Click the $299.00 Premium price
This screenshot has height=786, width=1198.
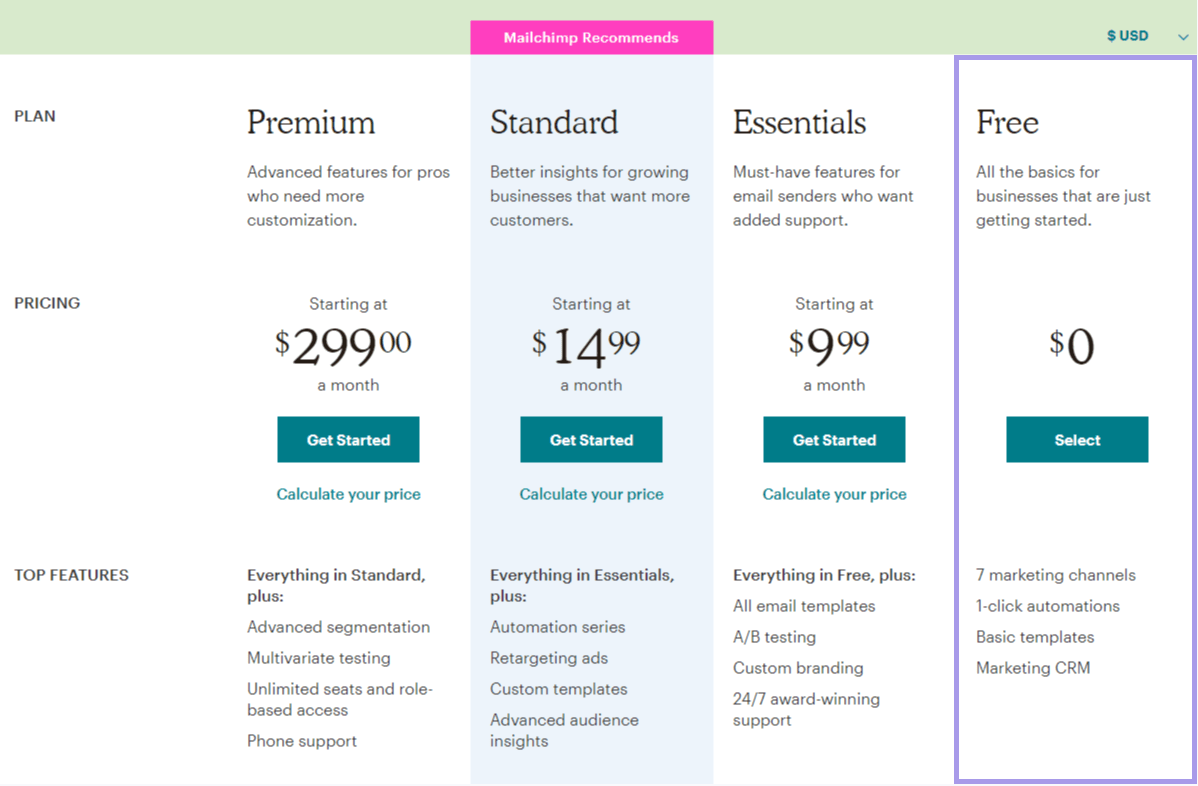pos(343,345)
